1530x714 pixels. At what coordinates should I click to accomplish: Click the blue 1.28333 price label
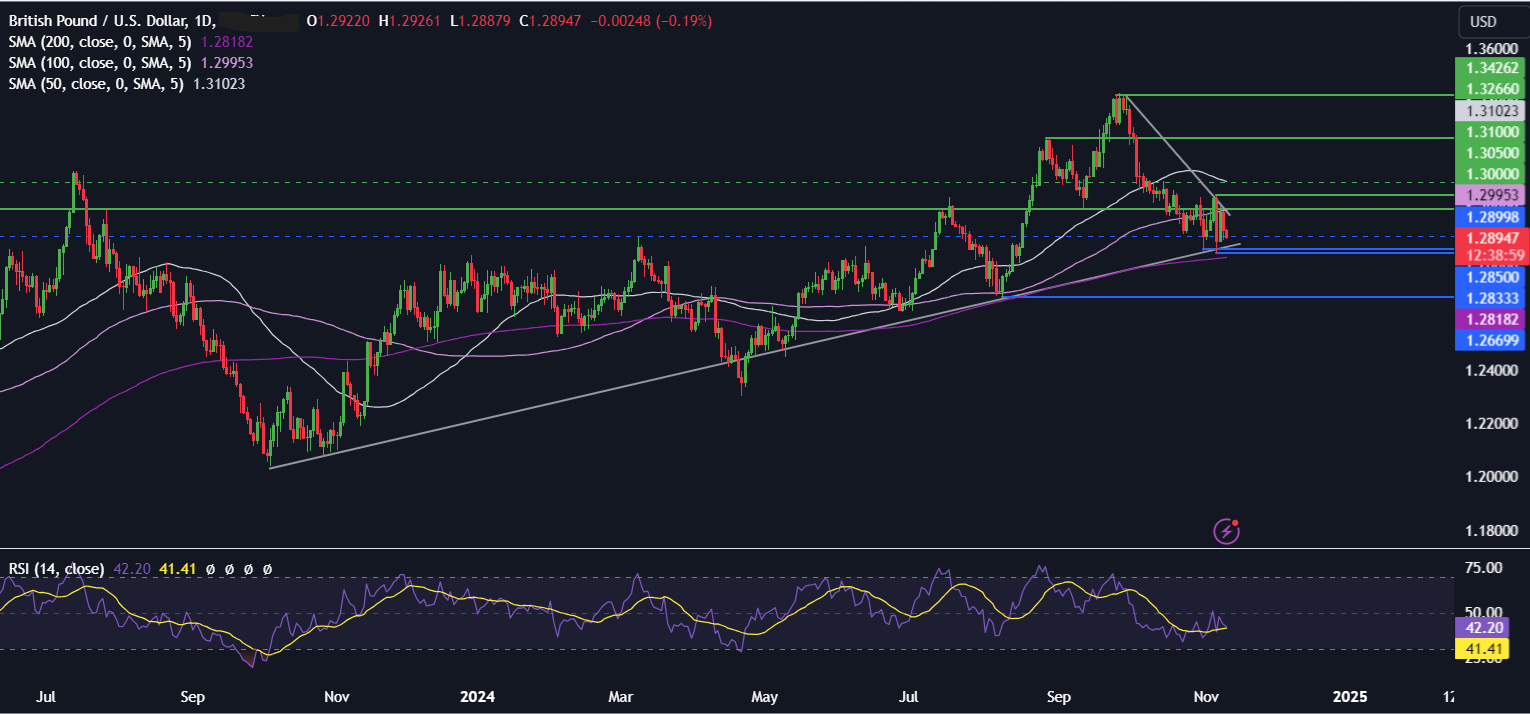[x=1493, y=297]
